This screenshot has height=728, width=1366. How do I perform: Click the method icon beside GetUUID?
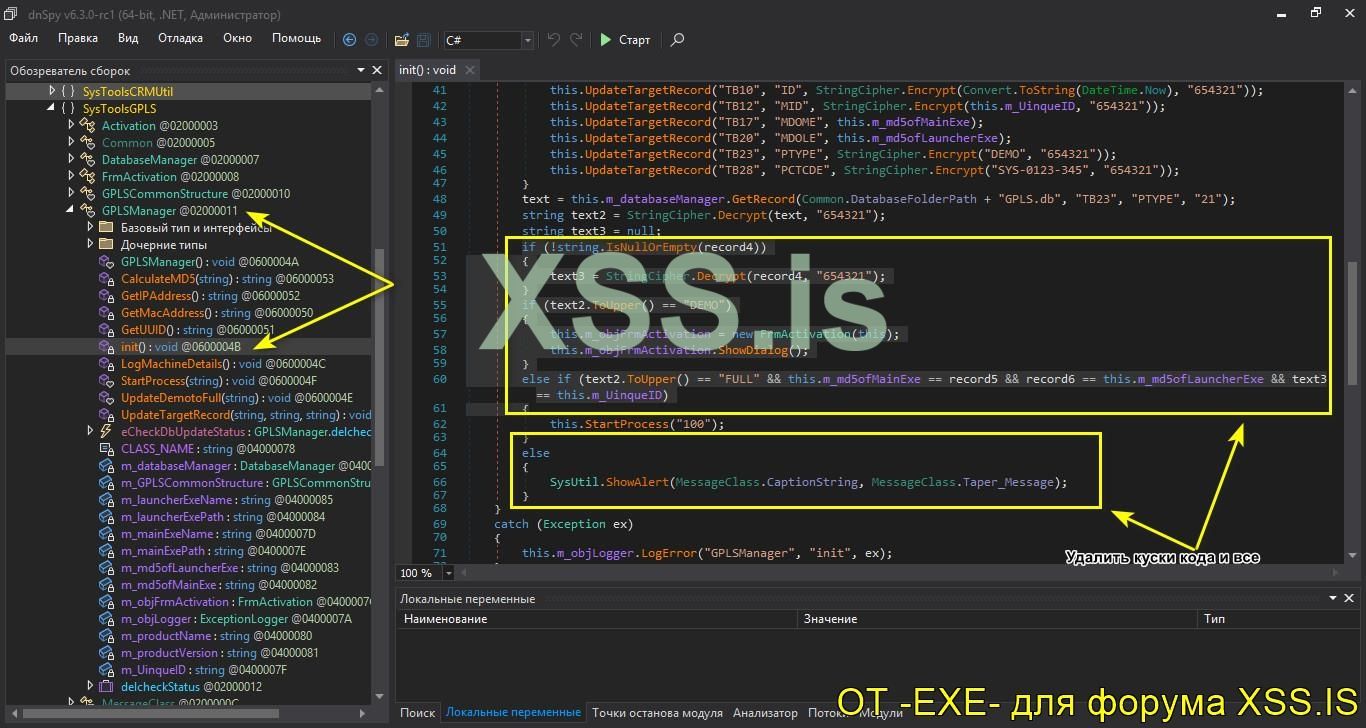tap(107, 329)
